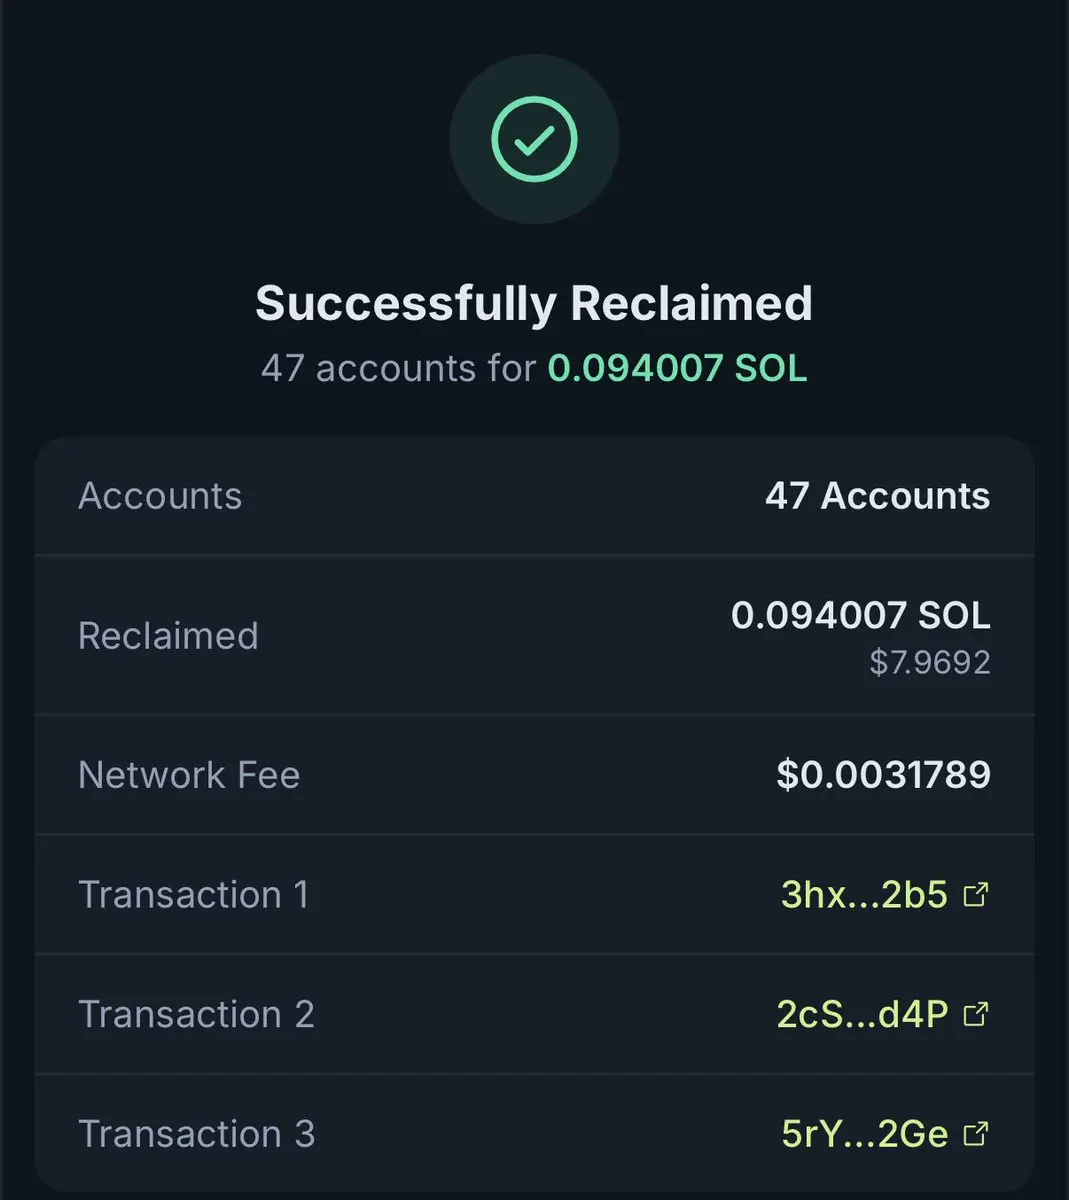Click the Successfully Reclaimed heading

click(534, 303)
